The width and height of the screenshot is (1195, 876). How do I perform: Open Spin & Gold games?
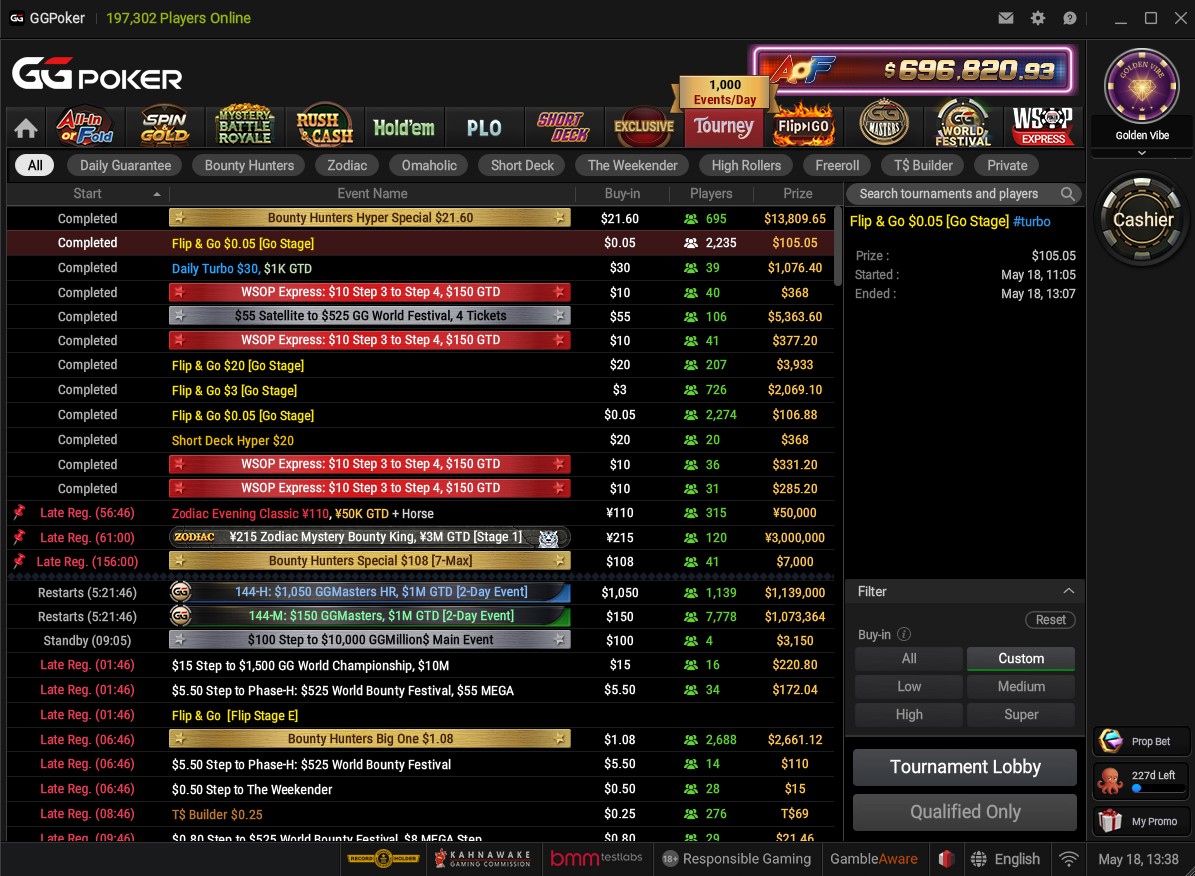click(x=164, y=126)
